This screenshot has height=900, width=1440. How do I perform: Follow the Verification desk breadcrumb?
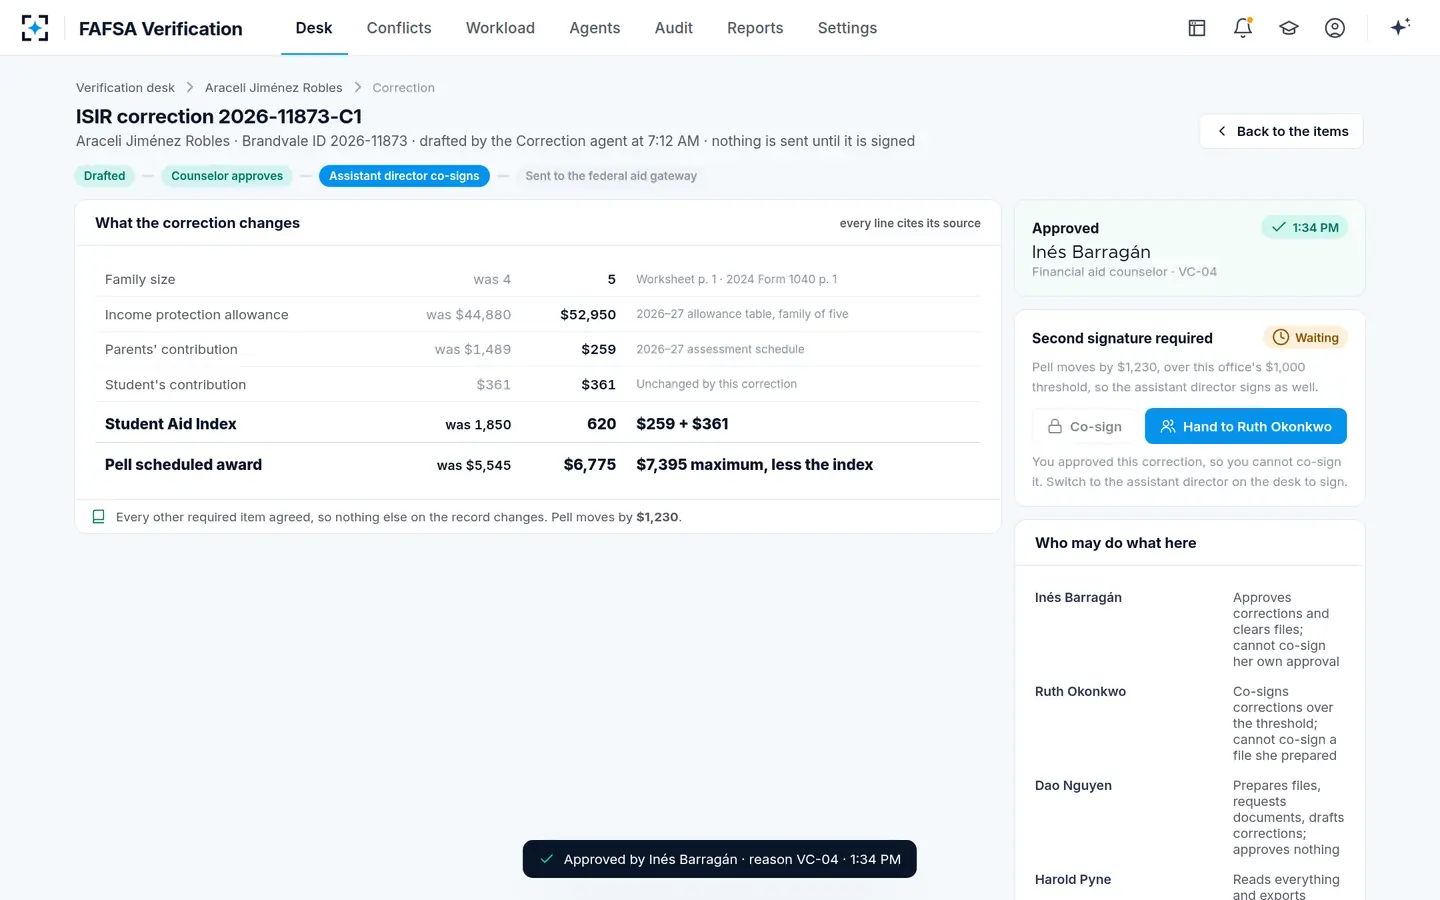pyautogui.click(x=125, y=88)
